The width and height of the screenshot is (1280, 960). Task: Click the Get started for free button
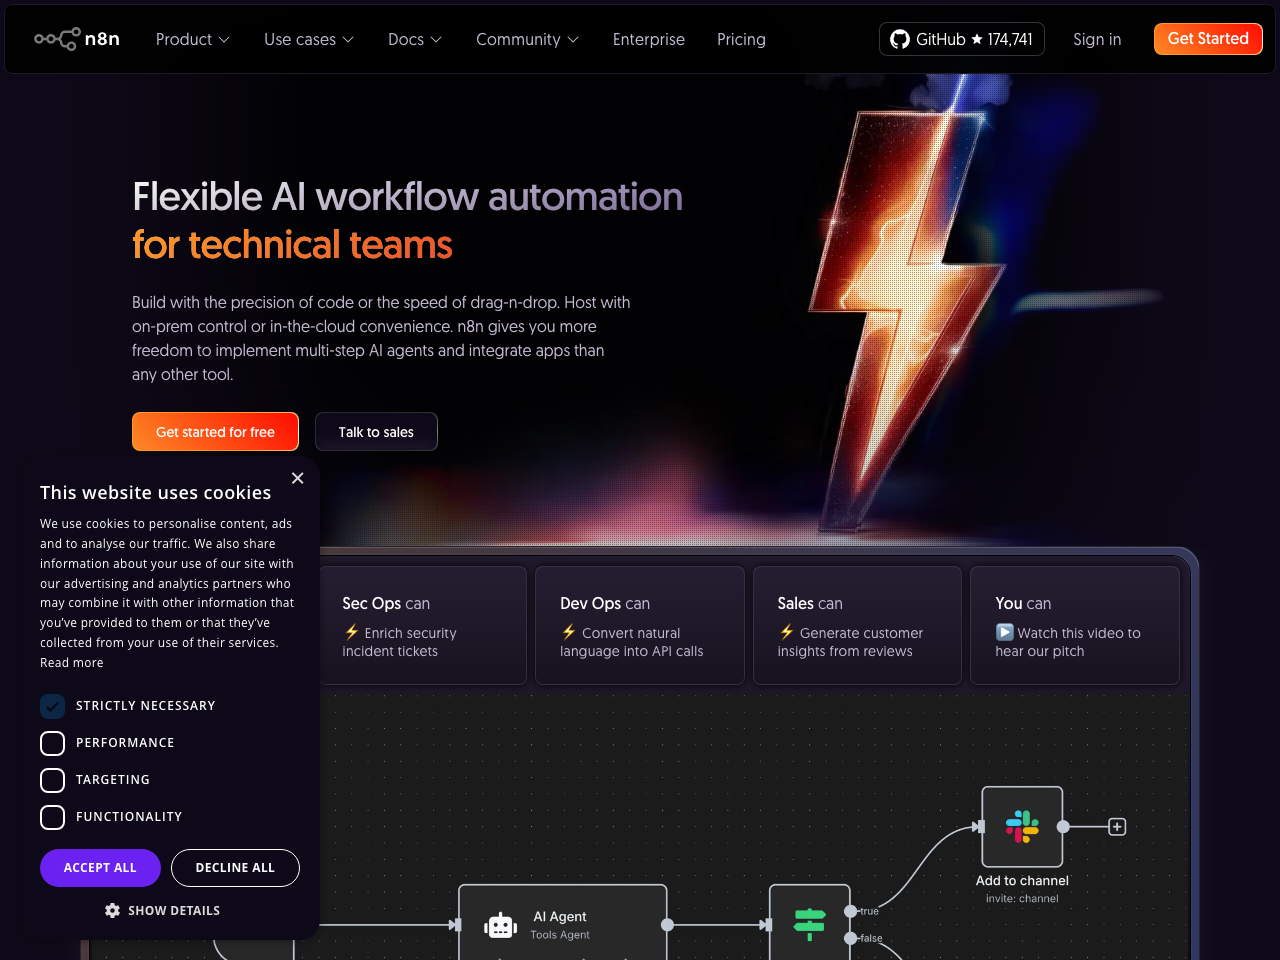[x=215, y=432]
